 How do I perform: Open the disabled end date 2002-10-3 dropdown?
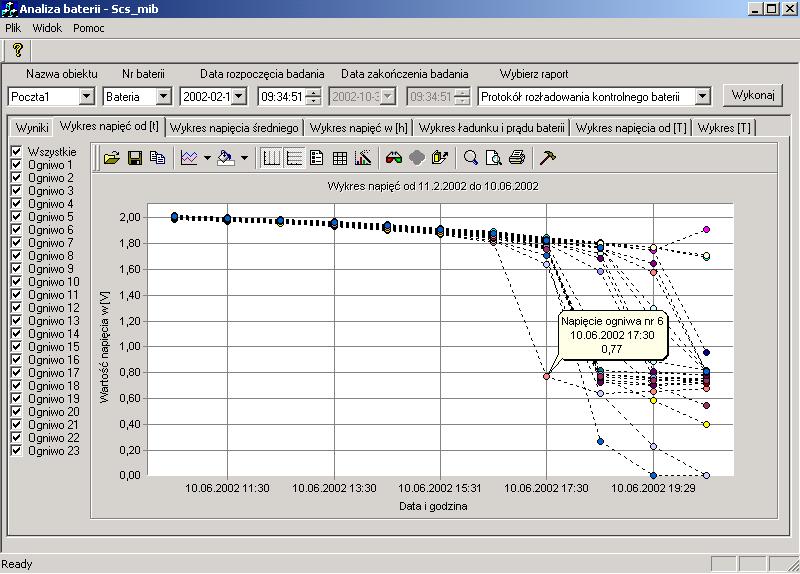388,96
